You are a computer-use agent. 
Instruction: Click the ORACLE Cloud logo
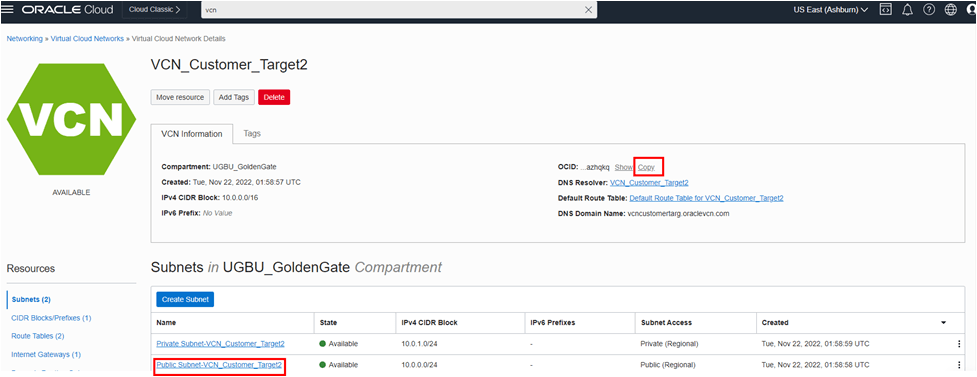(67, 10)
